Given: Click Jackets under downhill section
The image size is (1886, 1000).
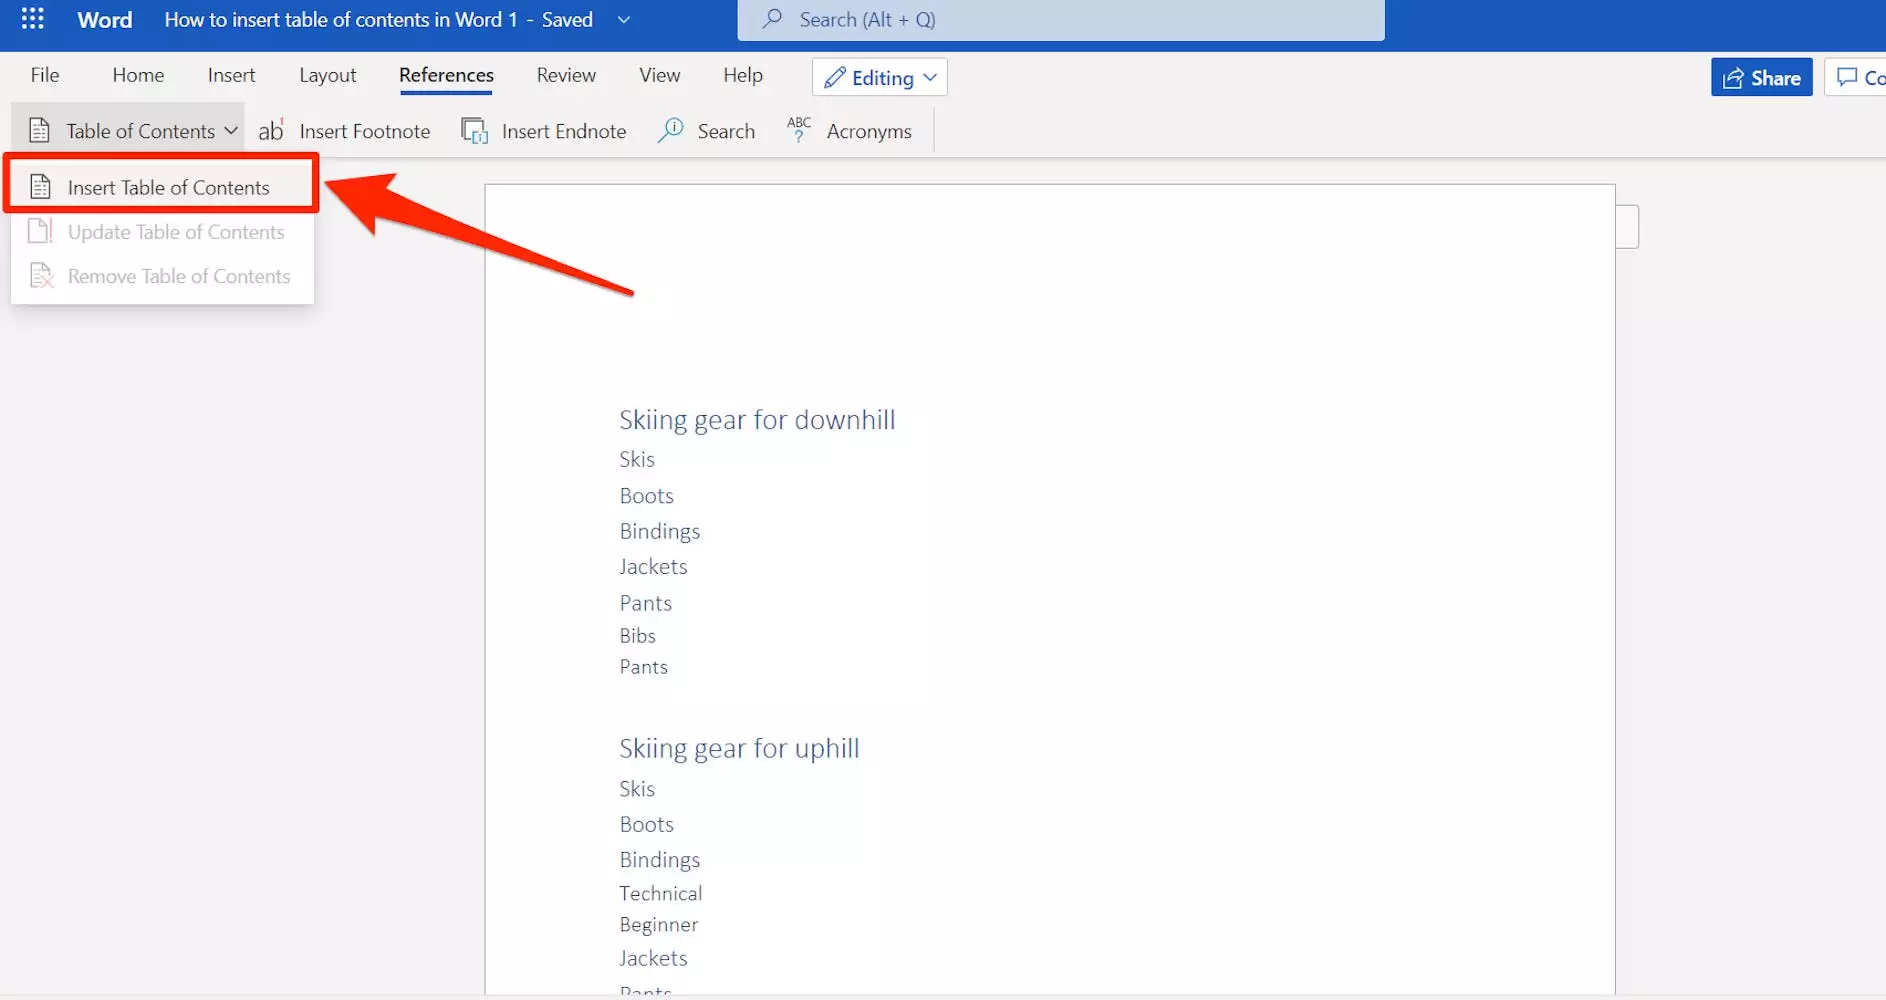Looking at the screenshot, I should point(653,566).
